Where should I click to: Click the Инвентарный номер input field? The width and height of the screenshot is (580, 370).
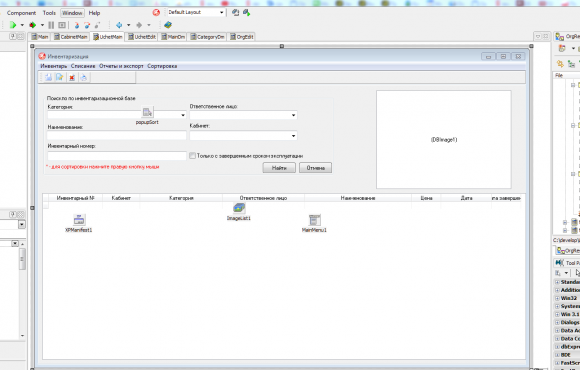coord(117,156)
